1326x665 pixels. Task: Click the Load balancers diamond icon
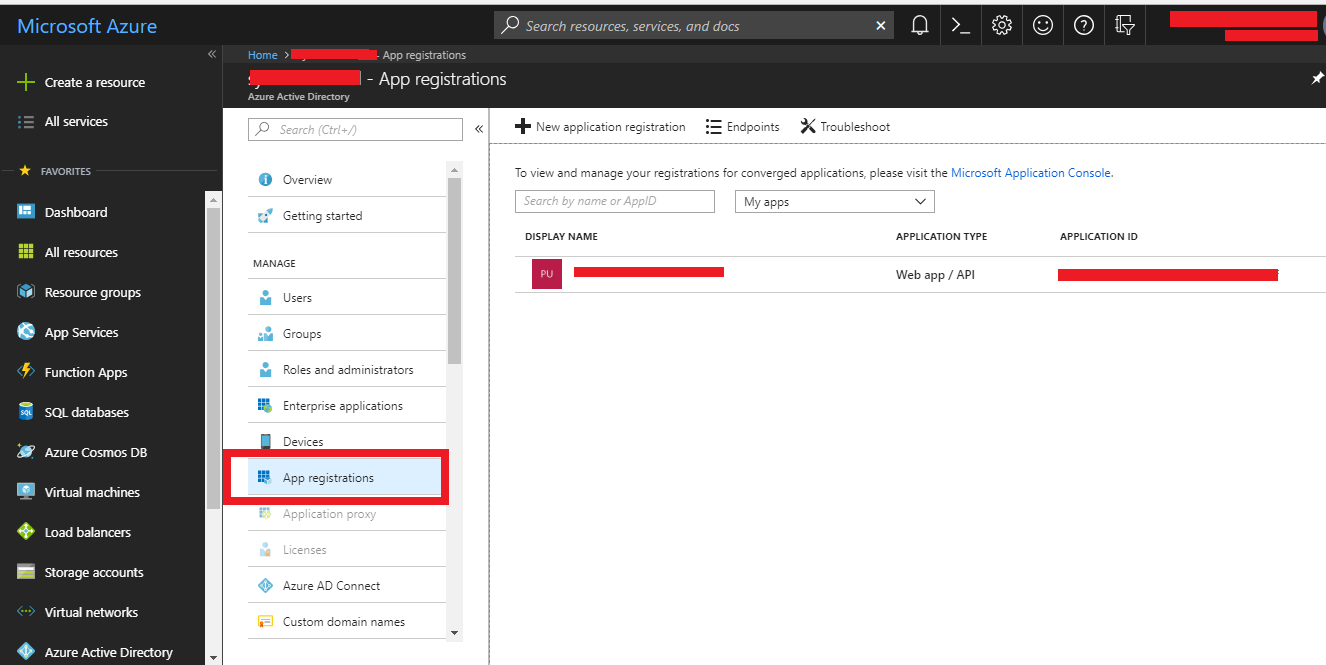point(26,532)
